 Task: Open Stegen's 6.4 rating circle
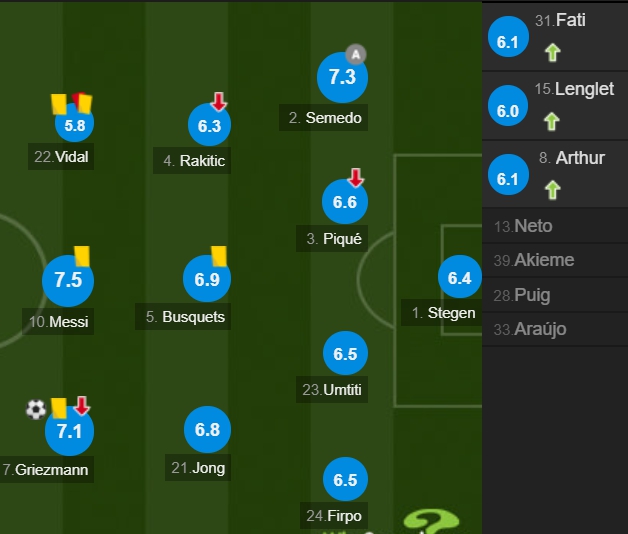click(459, 277)
